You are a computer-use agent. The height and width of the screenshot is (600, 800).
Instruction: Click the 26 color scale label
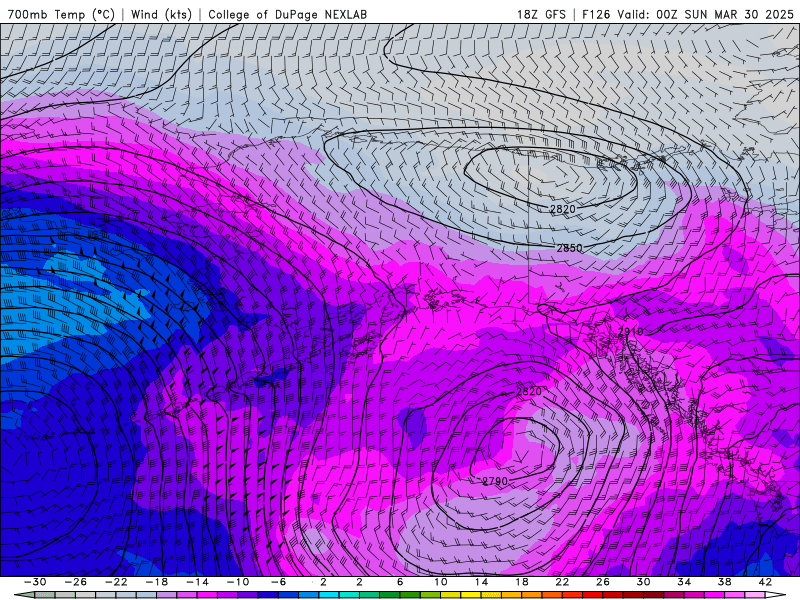pos(603,582)
